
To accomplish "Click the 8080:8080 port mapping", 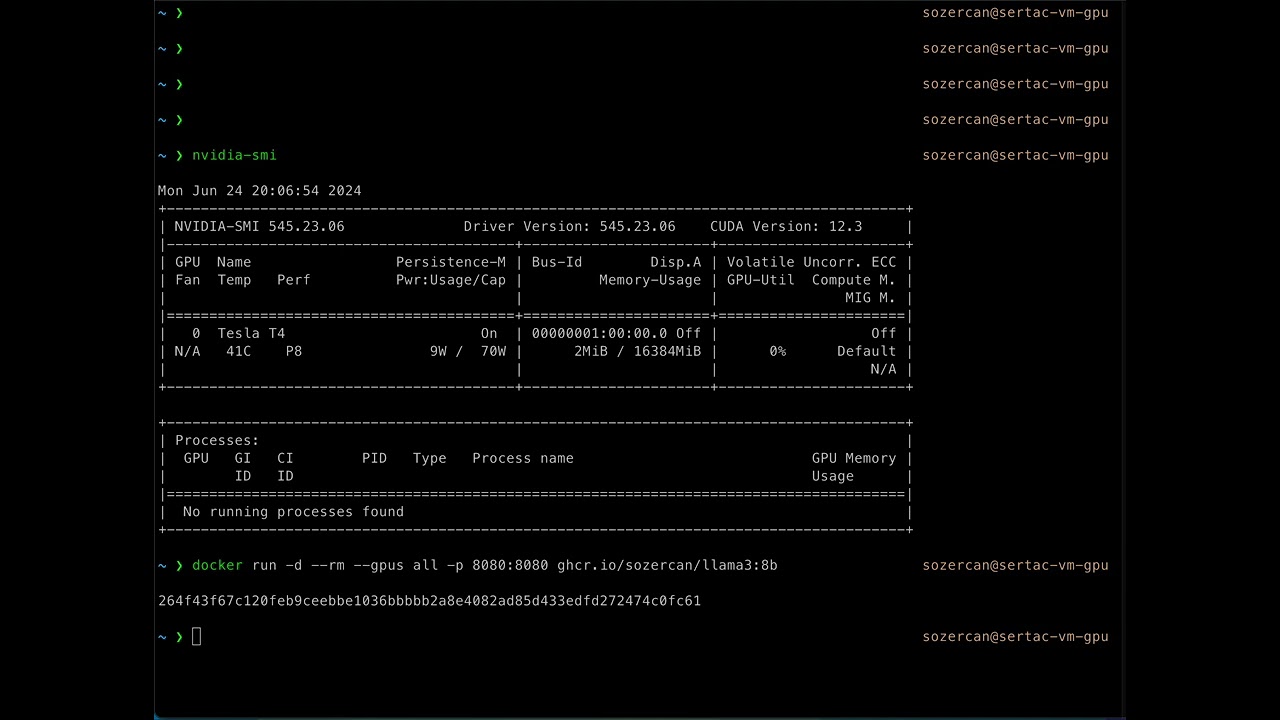I will [x=510, y=565].
